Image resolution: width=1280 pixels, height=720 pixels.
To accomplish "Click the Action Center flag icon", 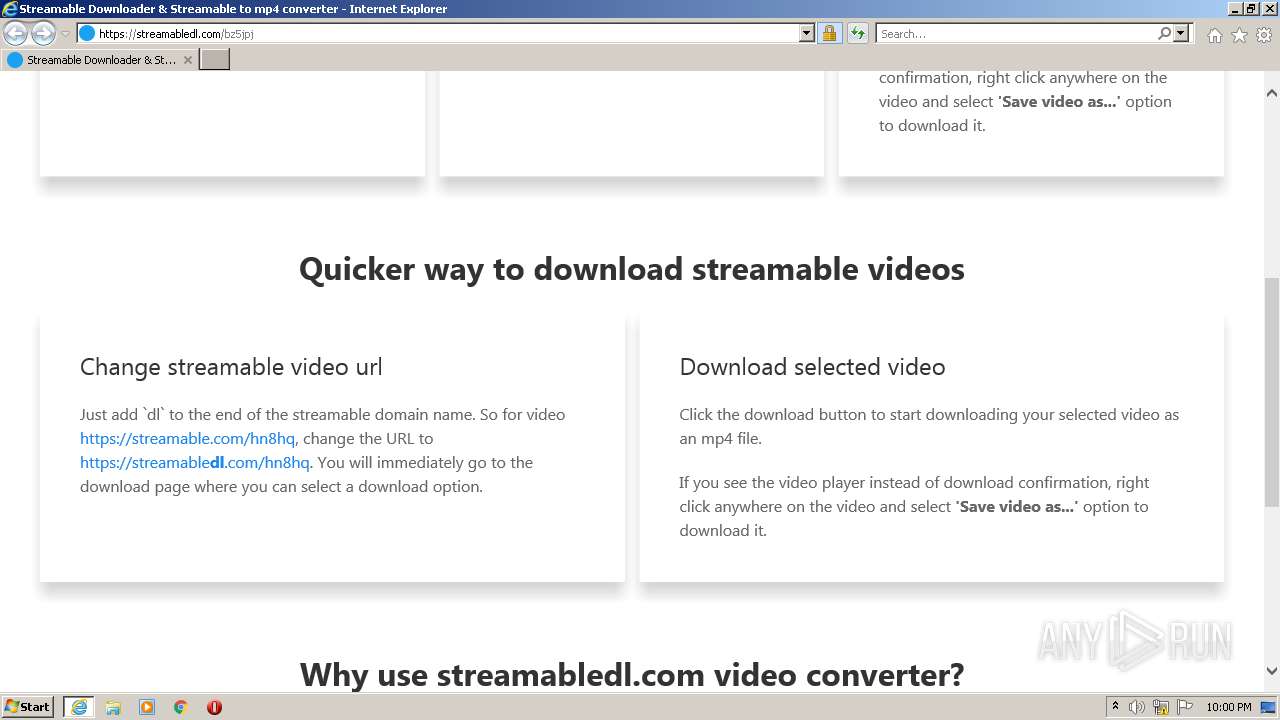I will [x=1185, y=707].
